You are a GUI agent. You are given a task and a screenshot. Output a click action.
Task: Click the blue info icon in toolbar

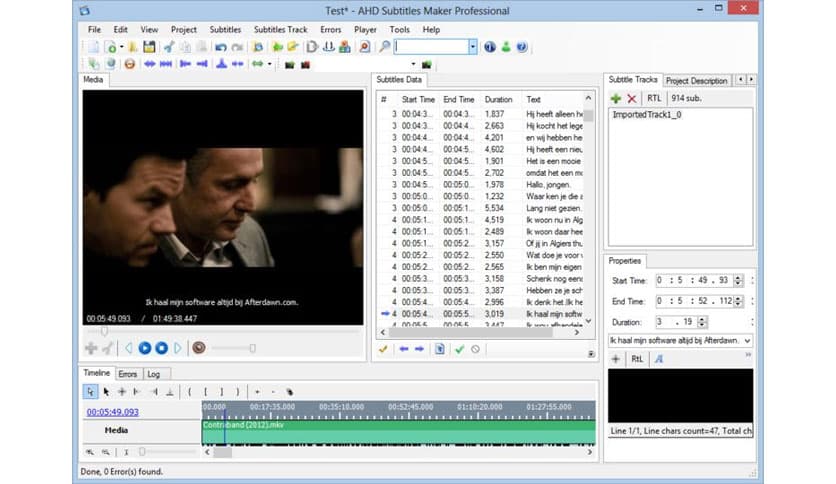[489, 47]
